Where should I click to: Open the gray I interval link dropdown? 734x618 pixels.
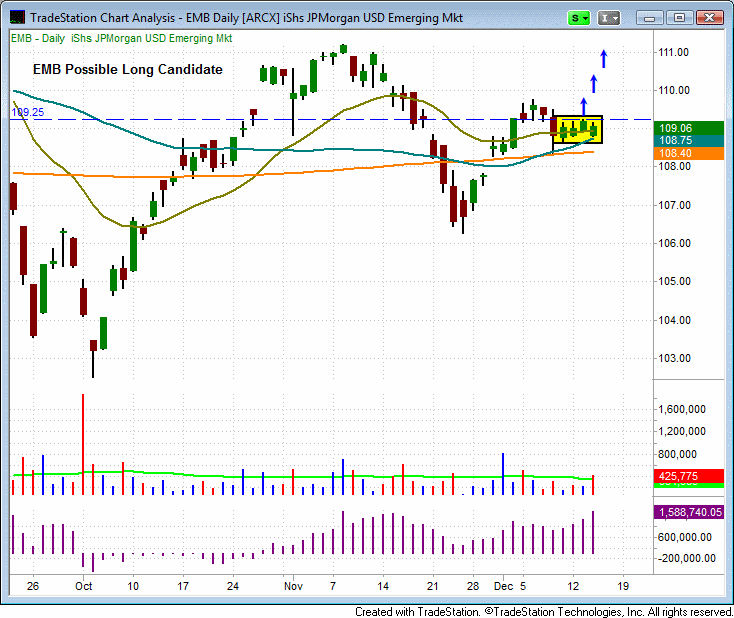coord(609,18)
